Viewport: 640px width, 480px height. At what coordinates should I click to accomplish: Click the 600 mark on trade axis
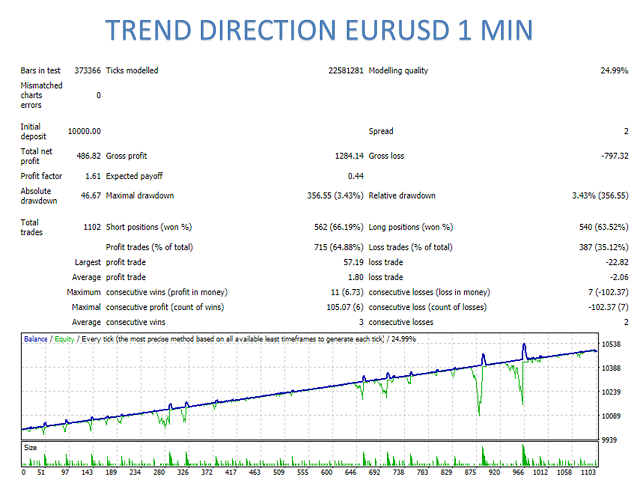pyautogui.click(x=327, y=472)
